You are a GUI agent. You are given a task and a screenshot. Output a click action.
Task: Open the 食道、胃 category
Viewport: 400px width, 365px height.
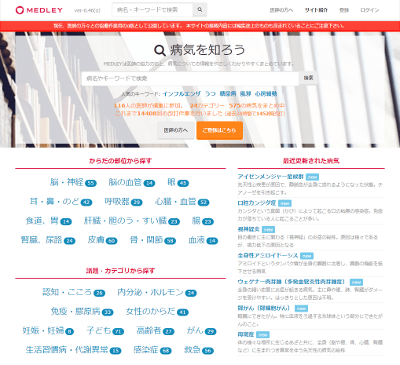click(49, 221)
